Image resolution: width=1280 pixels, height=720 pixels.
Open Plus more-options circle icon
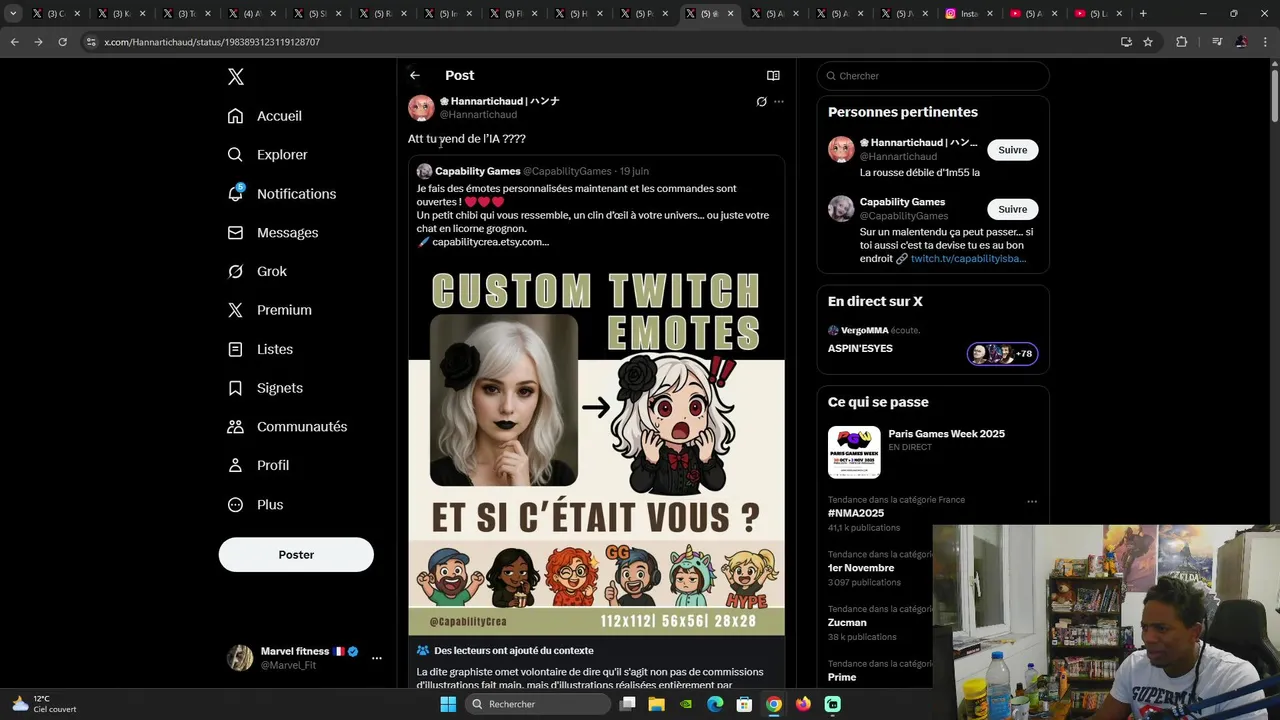[235, 505]
